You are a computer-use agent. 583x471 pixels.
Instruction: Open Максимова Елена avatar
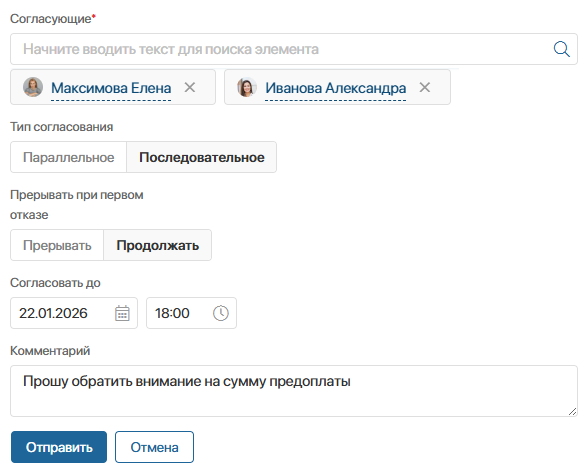33,87
